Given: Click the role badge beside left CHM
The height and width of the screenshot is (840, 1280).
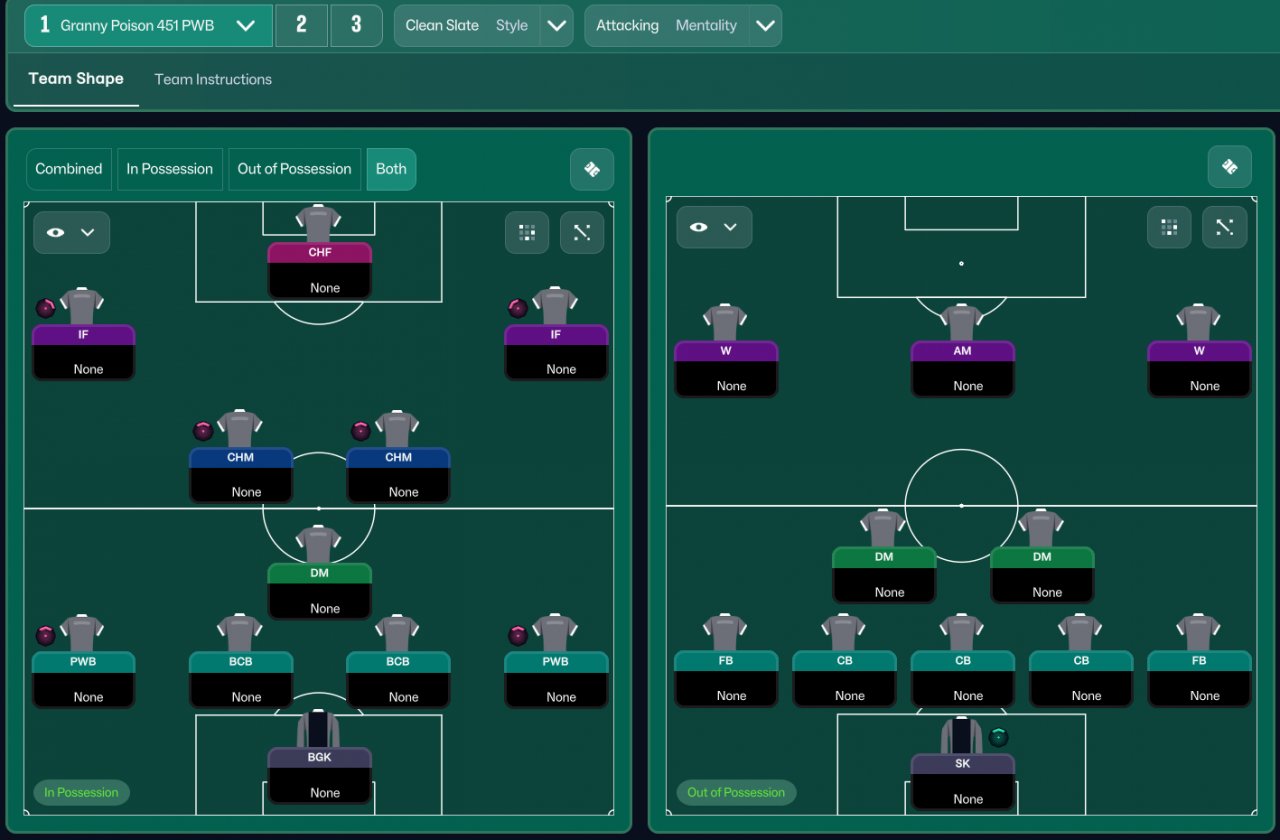Looking at the screenshot, I should pos(203,431).
